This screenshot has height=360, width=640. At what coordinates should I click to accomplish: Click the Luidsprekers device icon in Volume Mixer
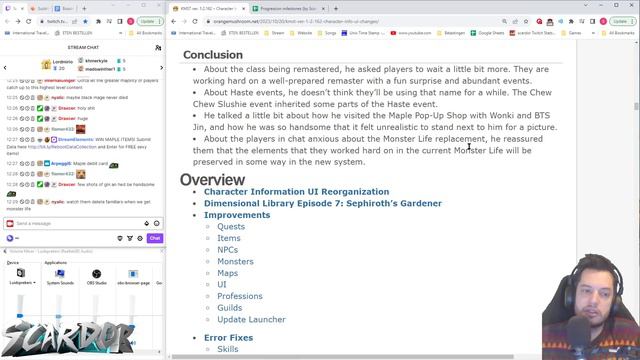20,273
